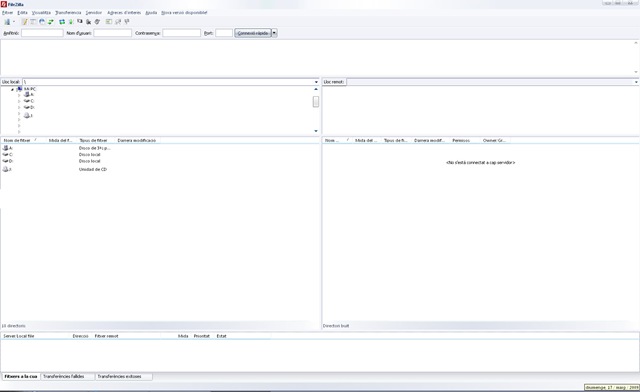Click the disconnect from server icon
The height and width of the screenshot is (392, 640).
pos(88,22)
